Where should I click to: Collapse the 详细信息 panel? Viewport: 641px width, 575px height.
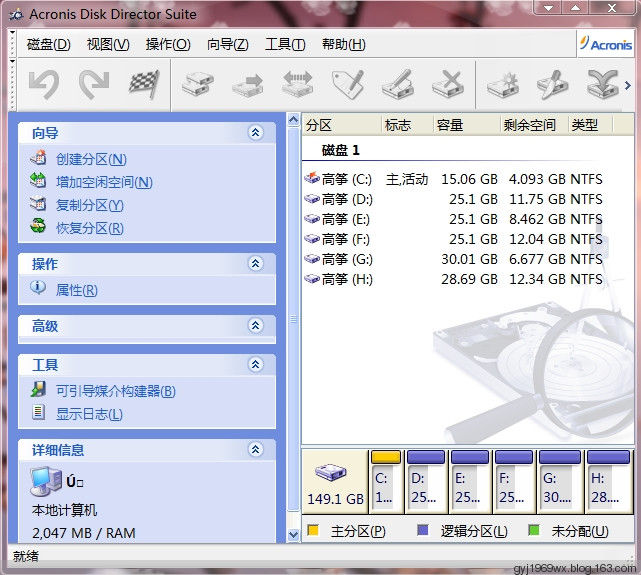tap(256, 449)
